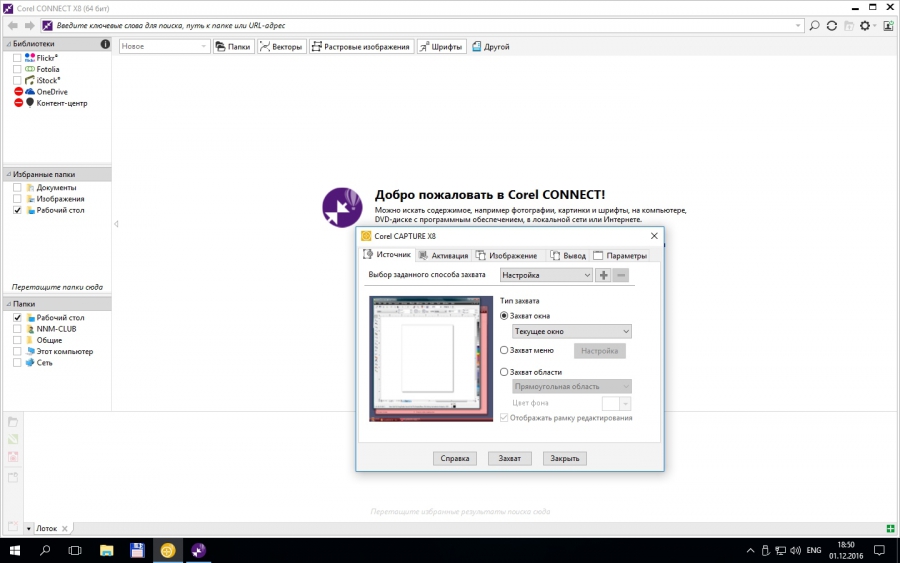
Task: Collapse the Избранные папки panel
Action: (x=9, y=174)
